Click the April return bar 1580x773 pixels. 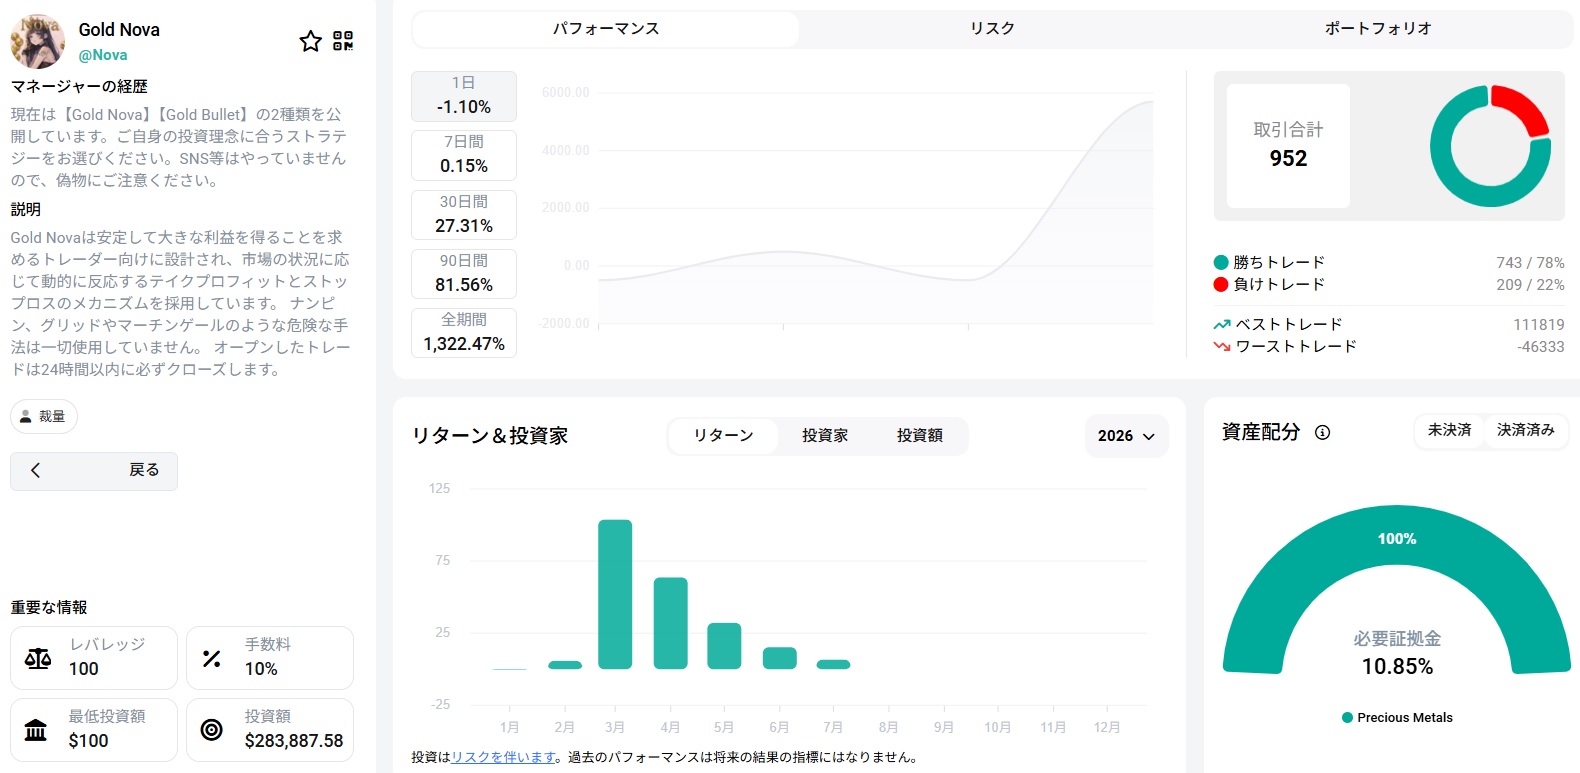click(670, 623)
